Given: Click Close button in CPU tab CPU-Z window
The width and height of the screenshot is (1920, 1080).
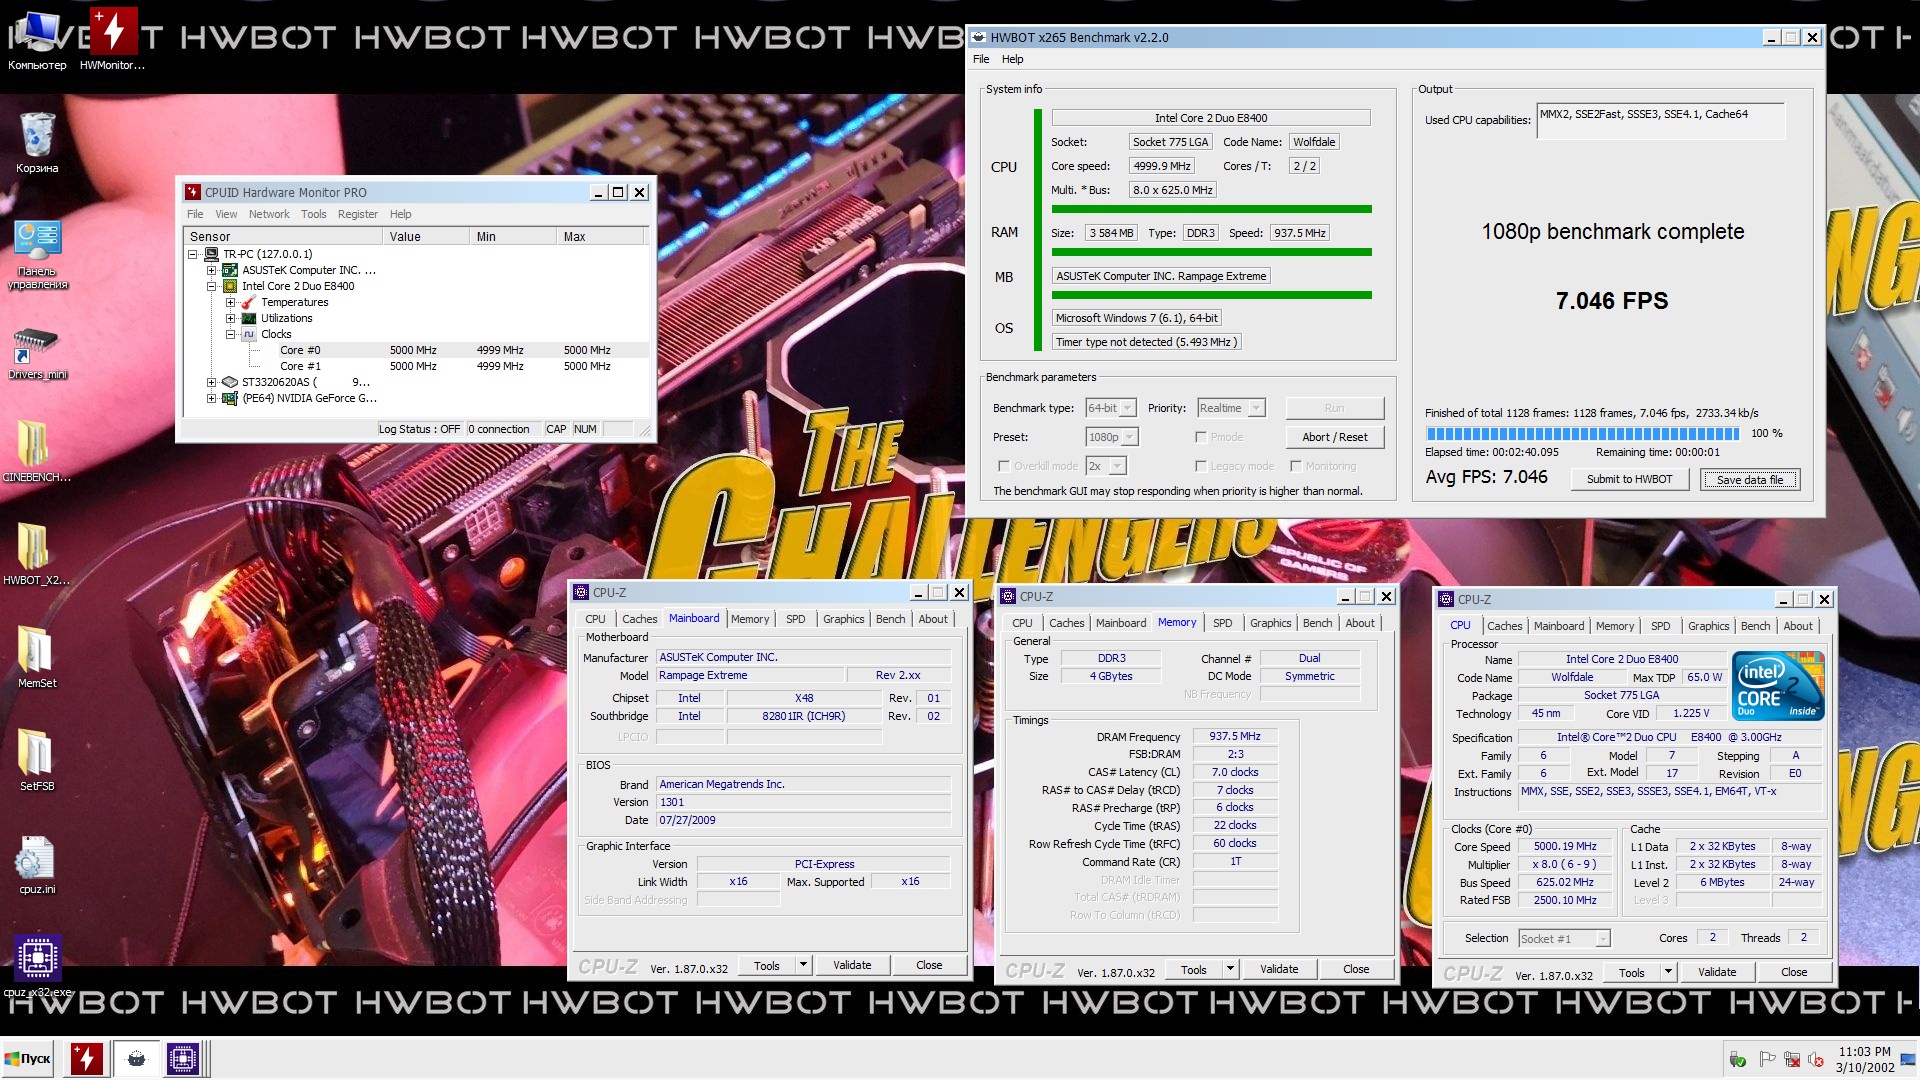Looking at the screenshot, I should (x=1794, y=972).
